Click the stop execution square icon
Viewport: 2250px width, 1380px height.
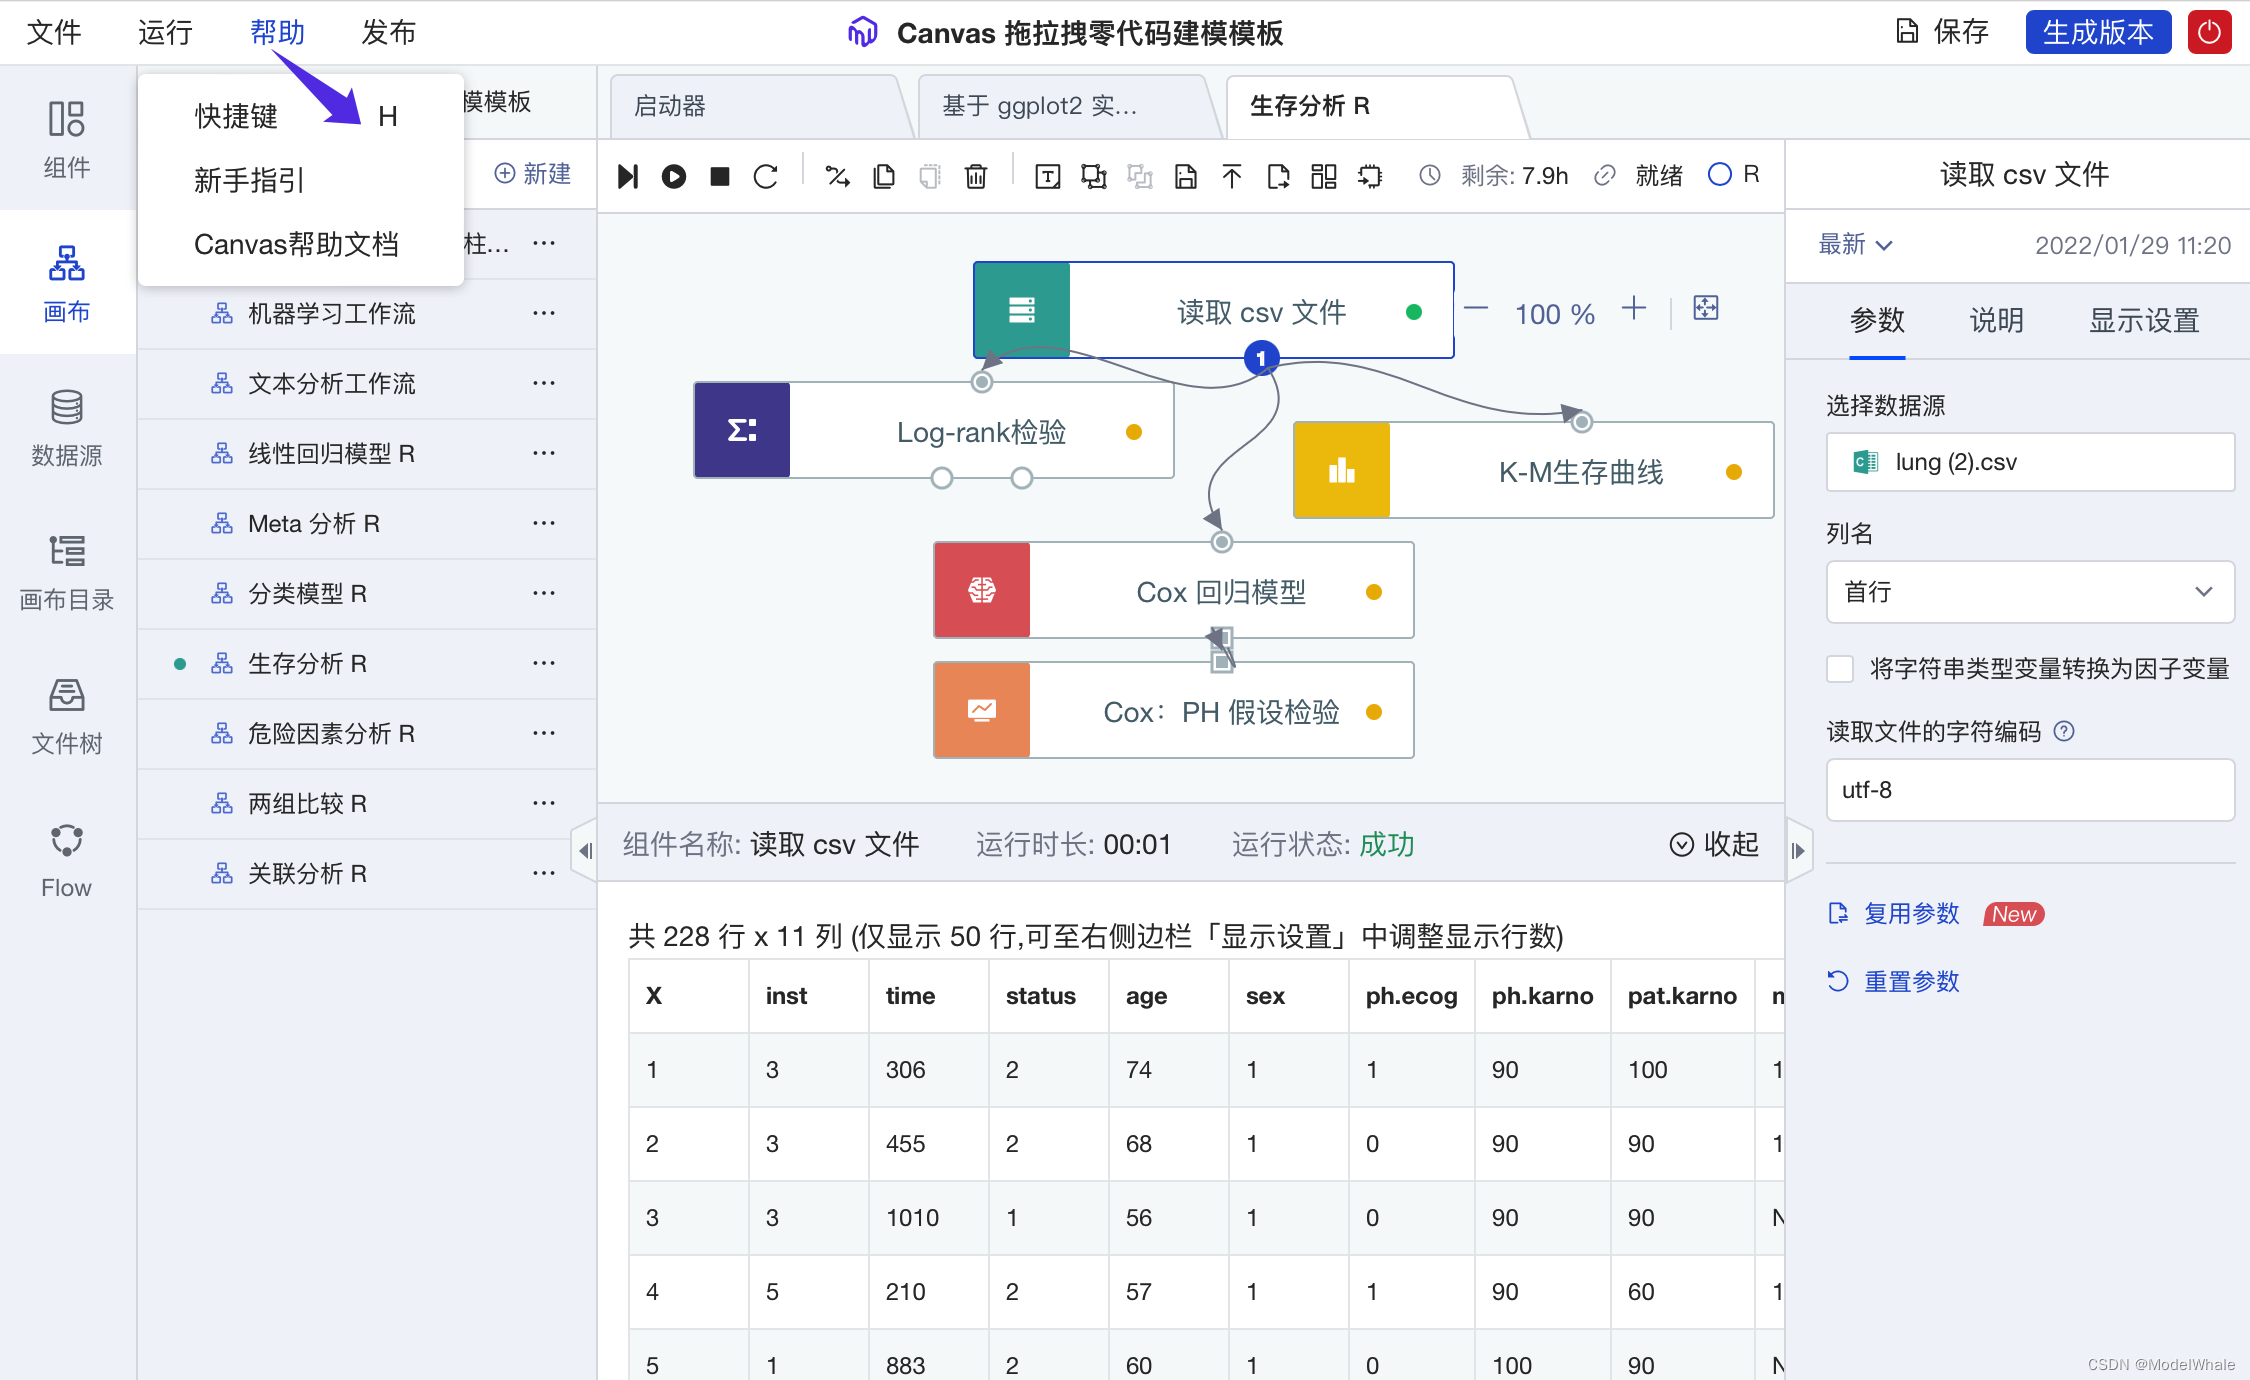[719, 177]
